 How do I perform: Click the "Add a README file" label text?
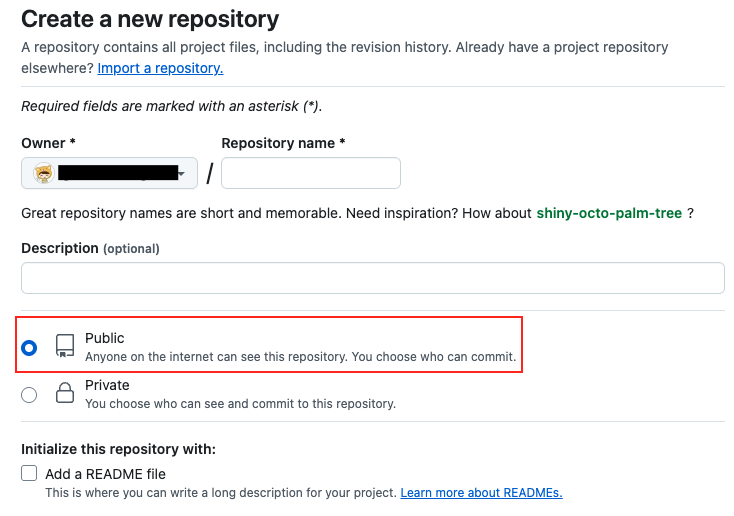[105, 474]
